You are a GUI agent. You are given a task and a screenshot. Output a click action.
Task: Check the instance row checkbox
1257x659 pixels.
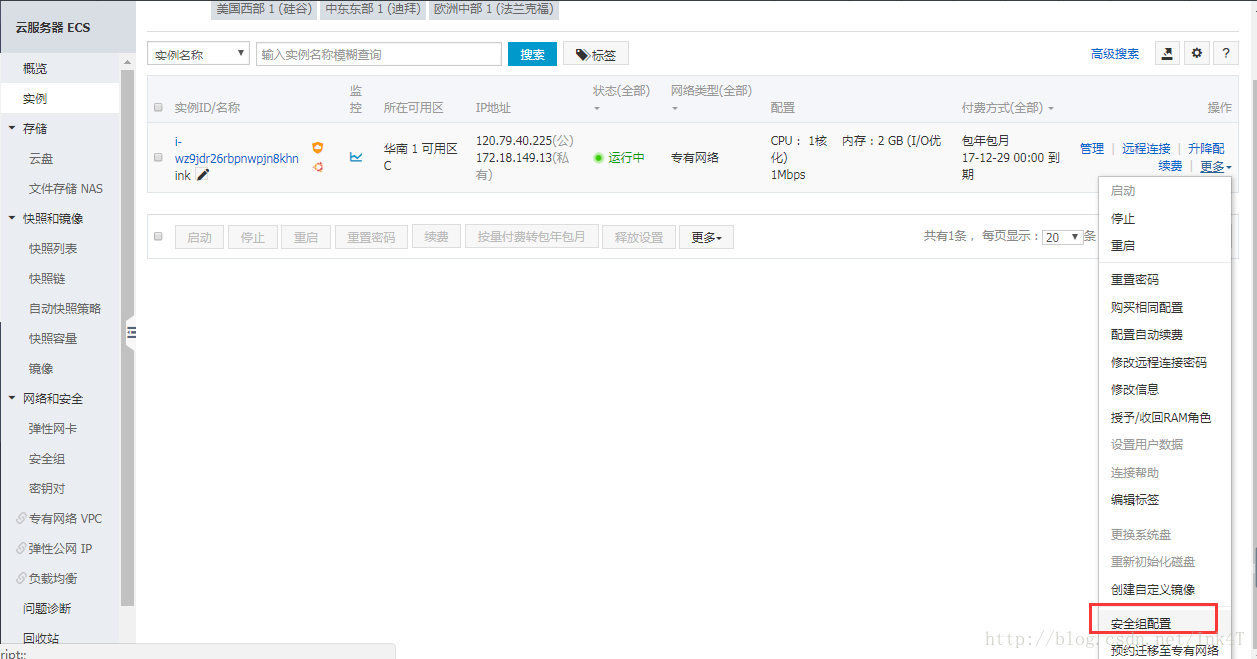pos(158,157)
